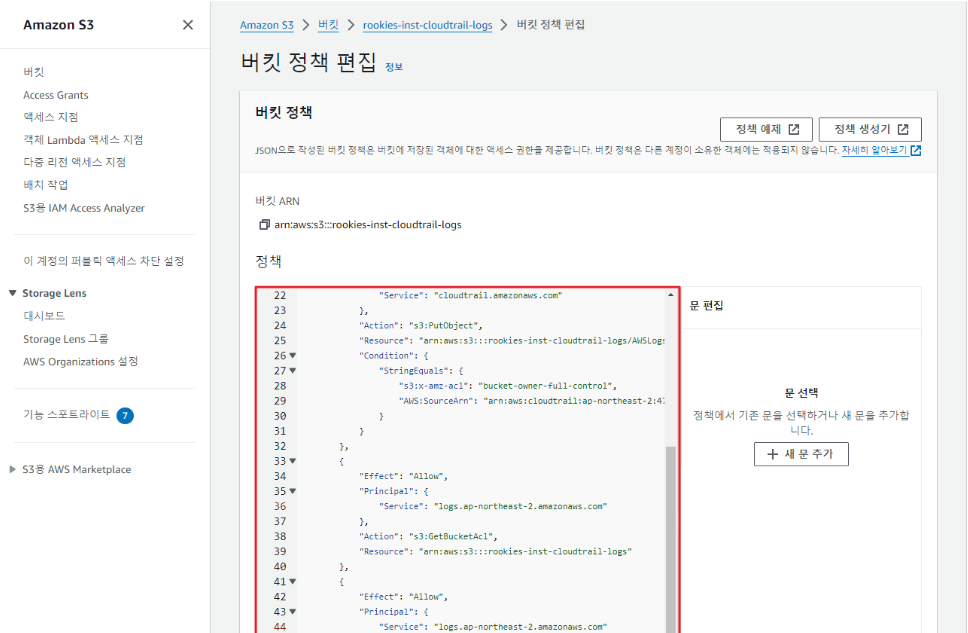Image resolution: width=968 pixels, height=633 pixels.
Task: Click the 문 편집 panel header
Action: [x=706, y=305]
